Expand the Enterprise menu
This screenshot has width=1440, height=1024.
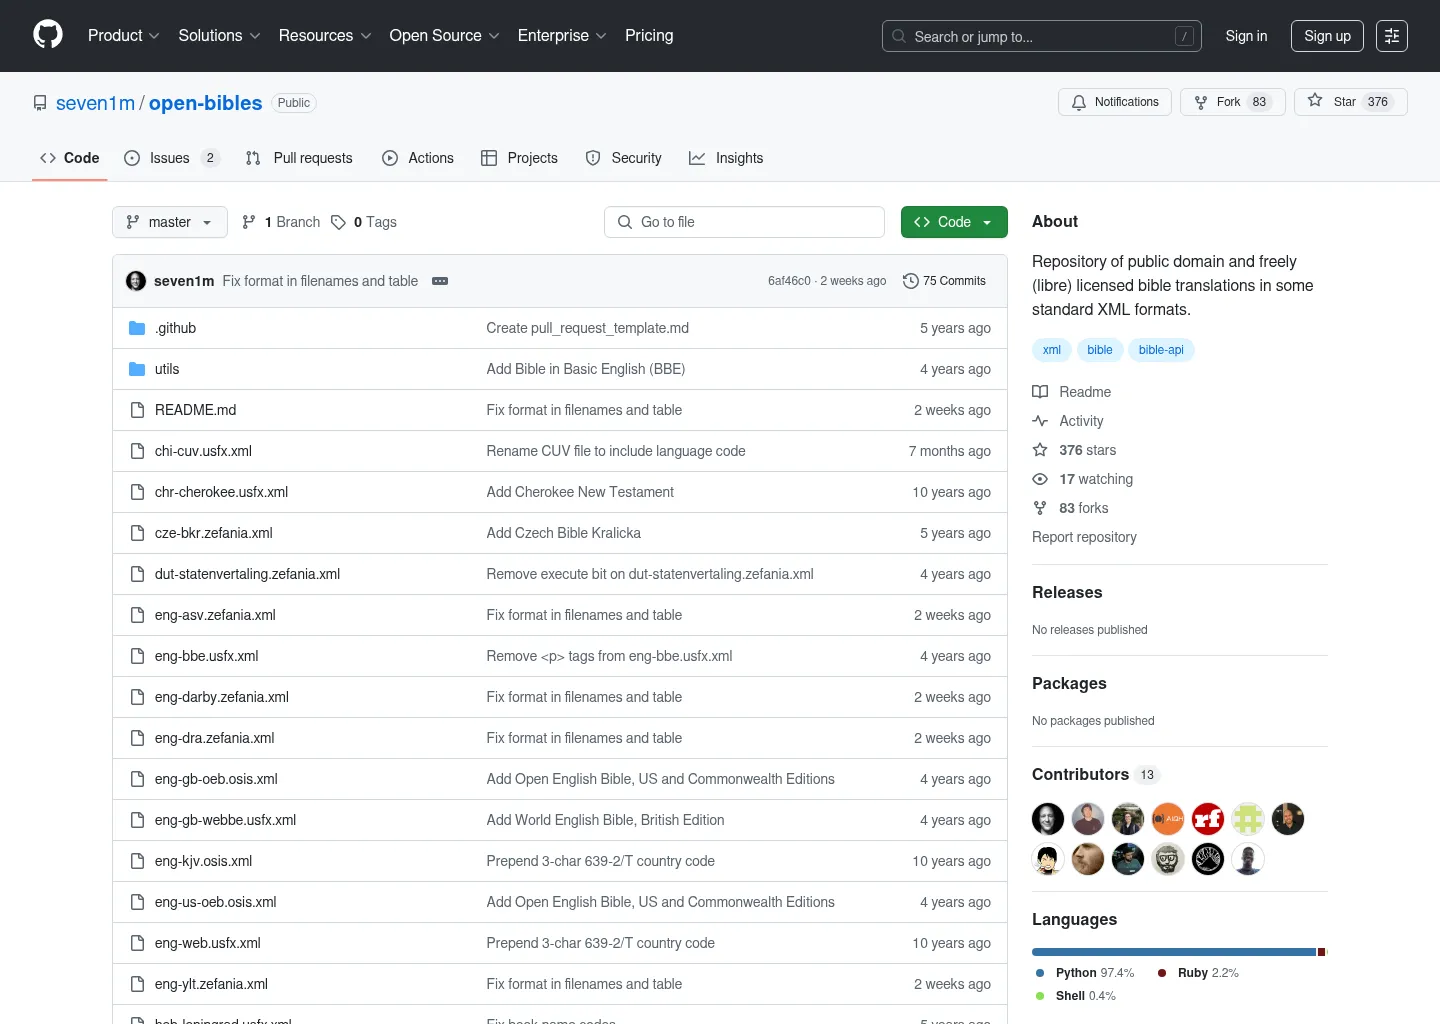point(562,36)
